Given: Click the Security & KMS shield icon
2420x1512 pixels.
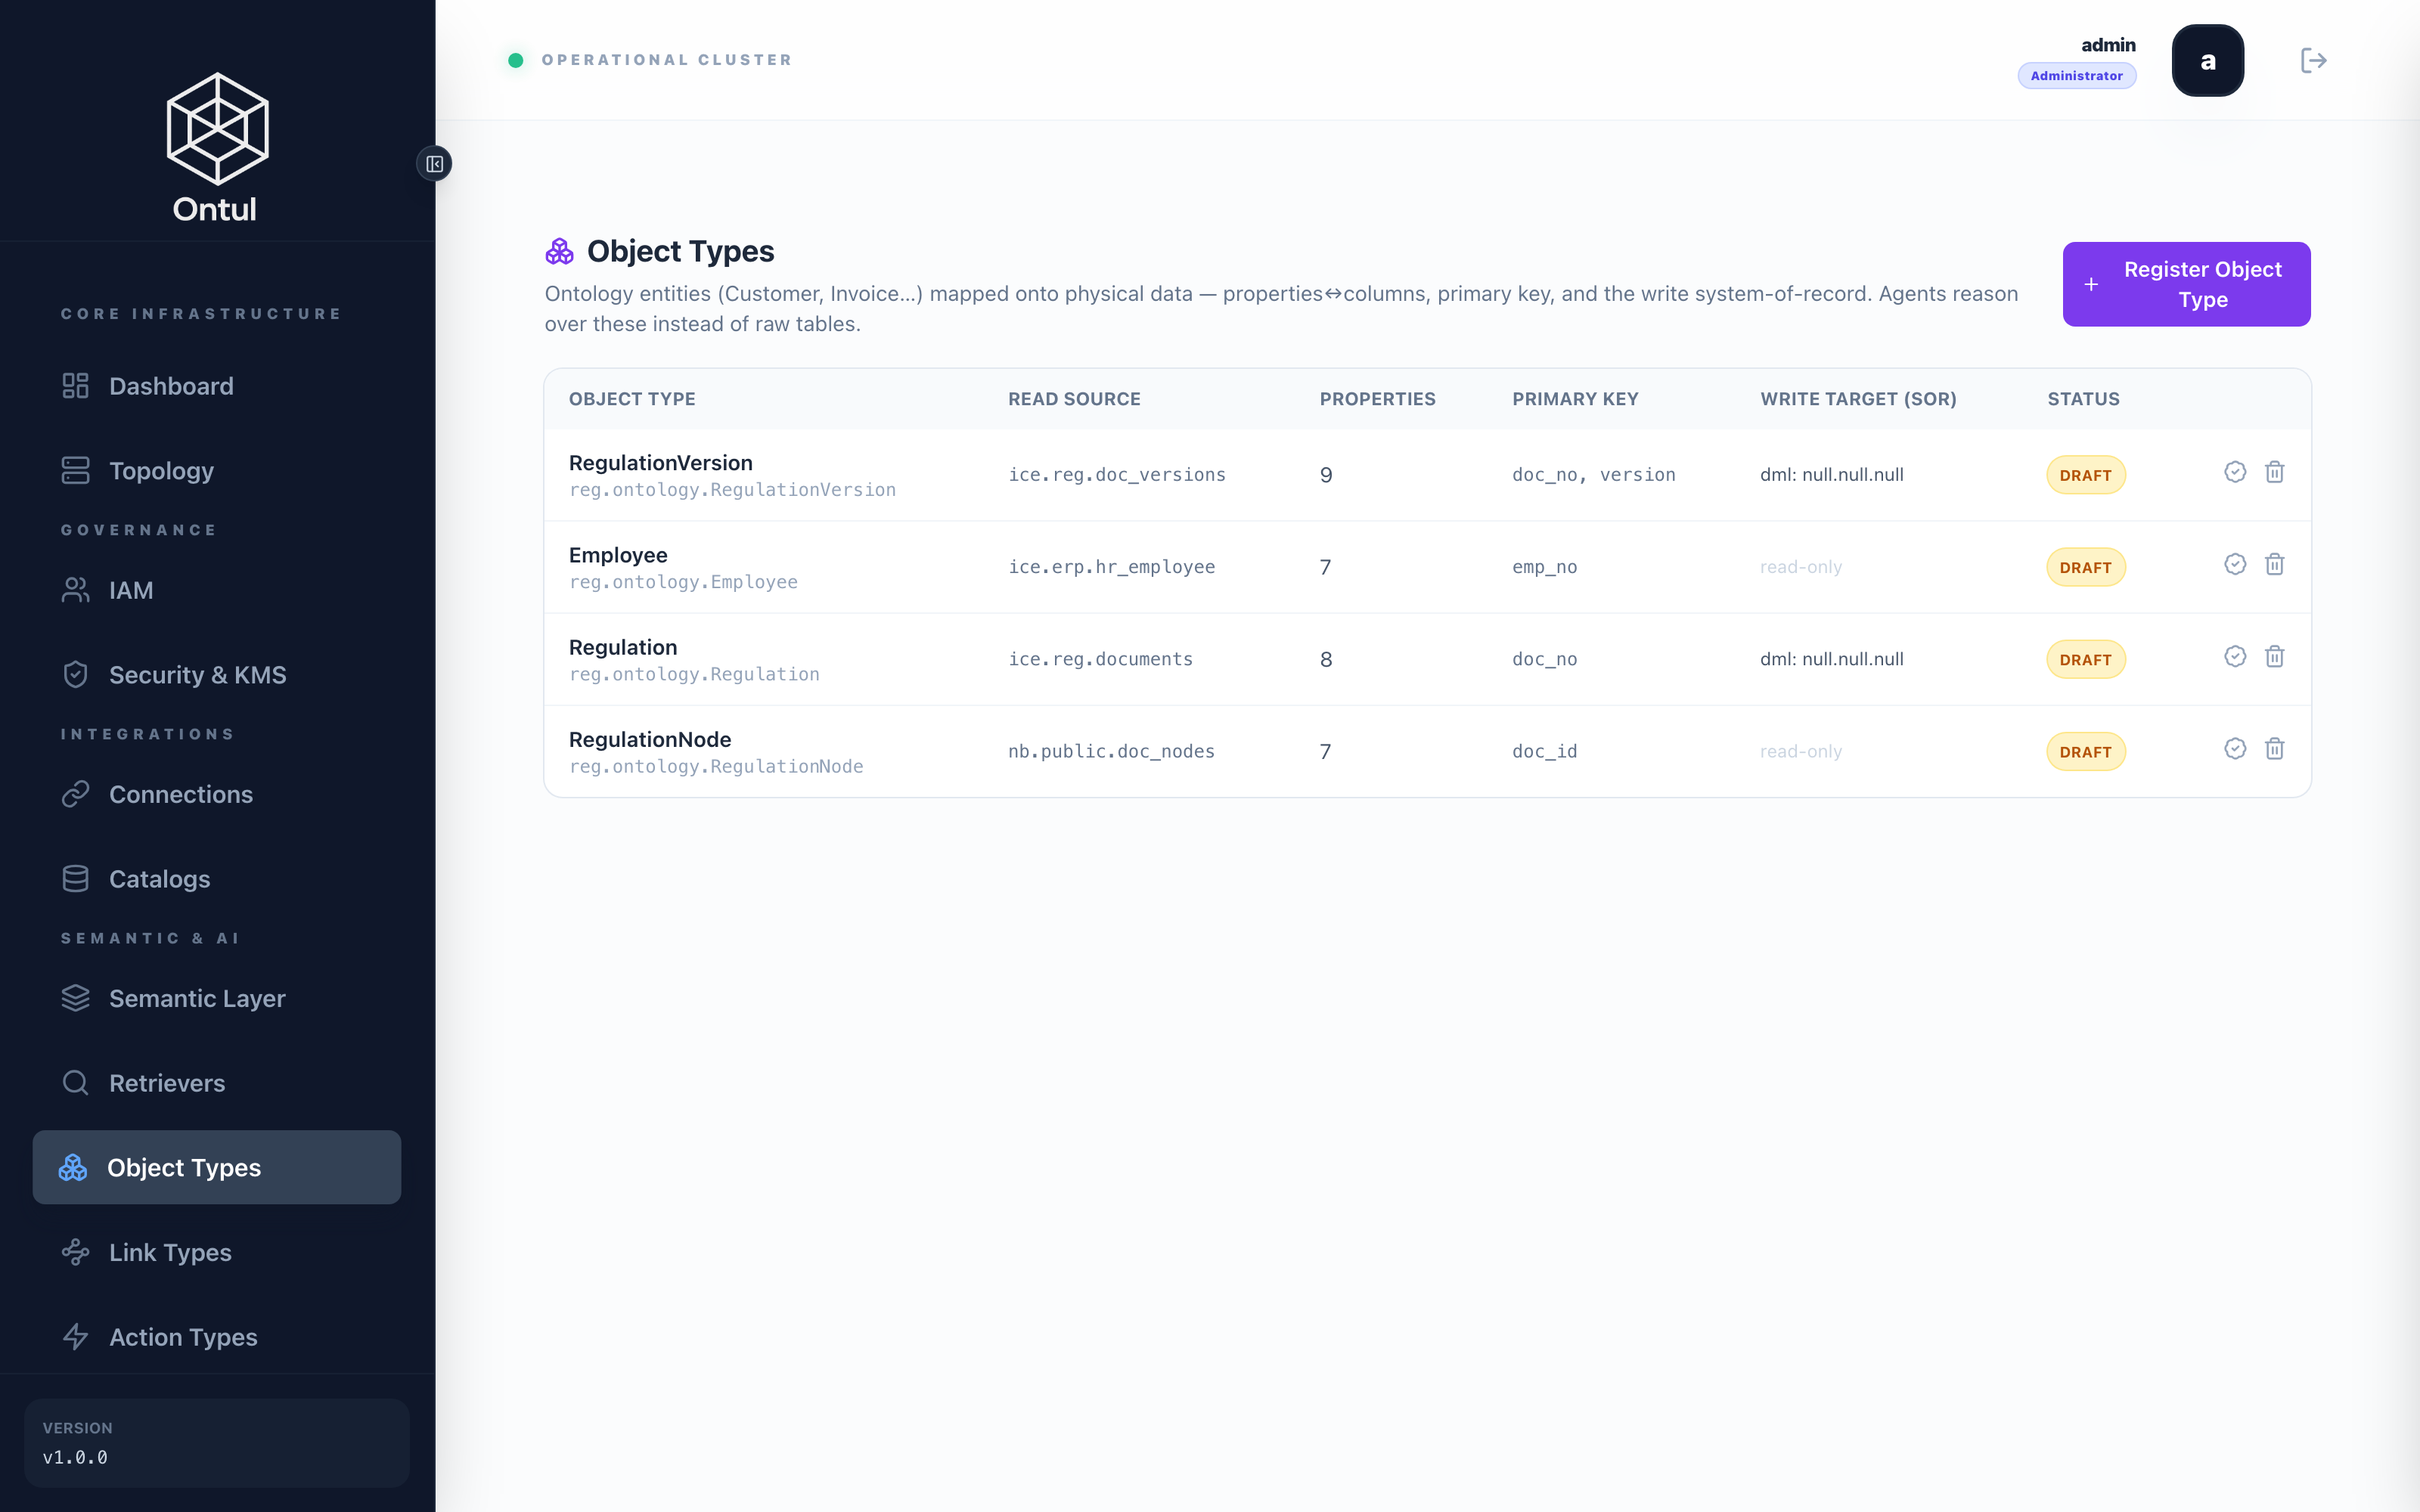Looking at the screenshot, I should 75,675.
